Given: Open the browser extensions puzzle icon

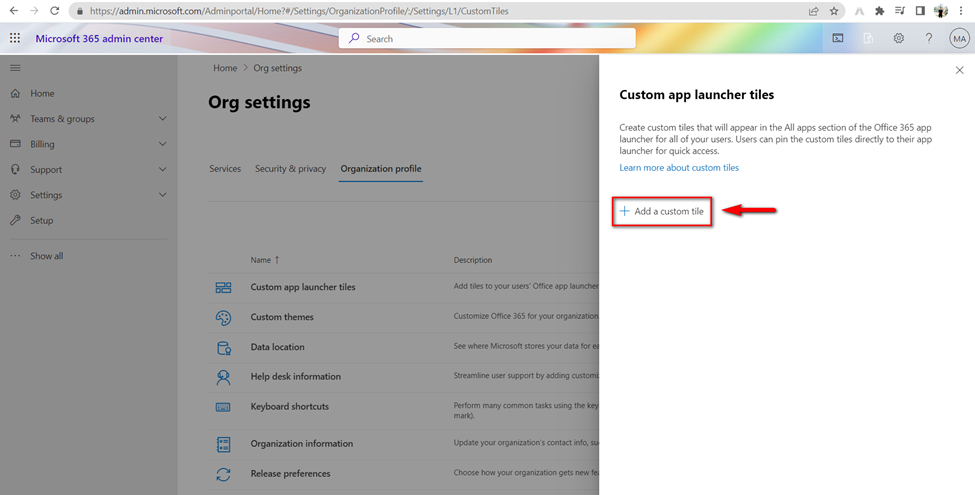Looking at the screenshot, I should coord(879,11).
